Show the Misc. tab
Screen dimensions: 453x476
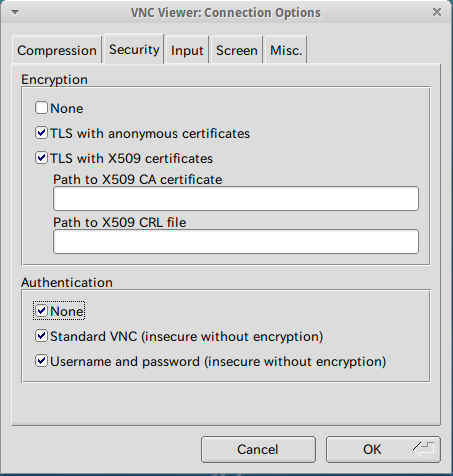pos(286,50)
